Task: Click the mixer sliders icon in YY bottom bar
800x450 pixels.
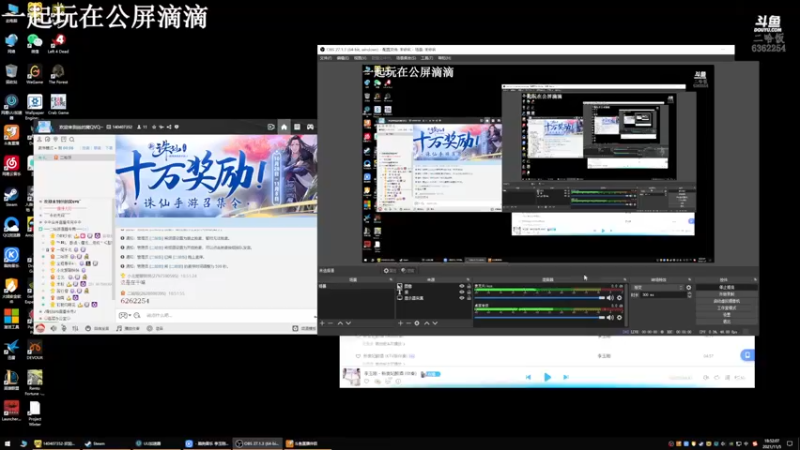Action: click(75, 328)
